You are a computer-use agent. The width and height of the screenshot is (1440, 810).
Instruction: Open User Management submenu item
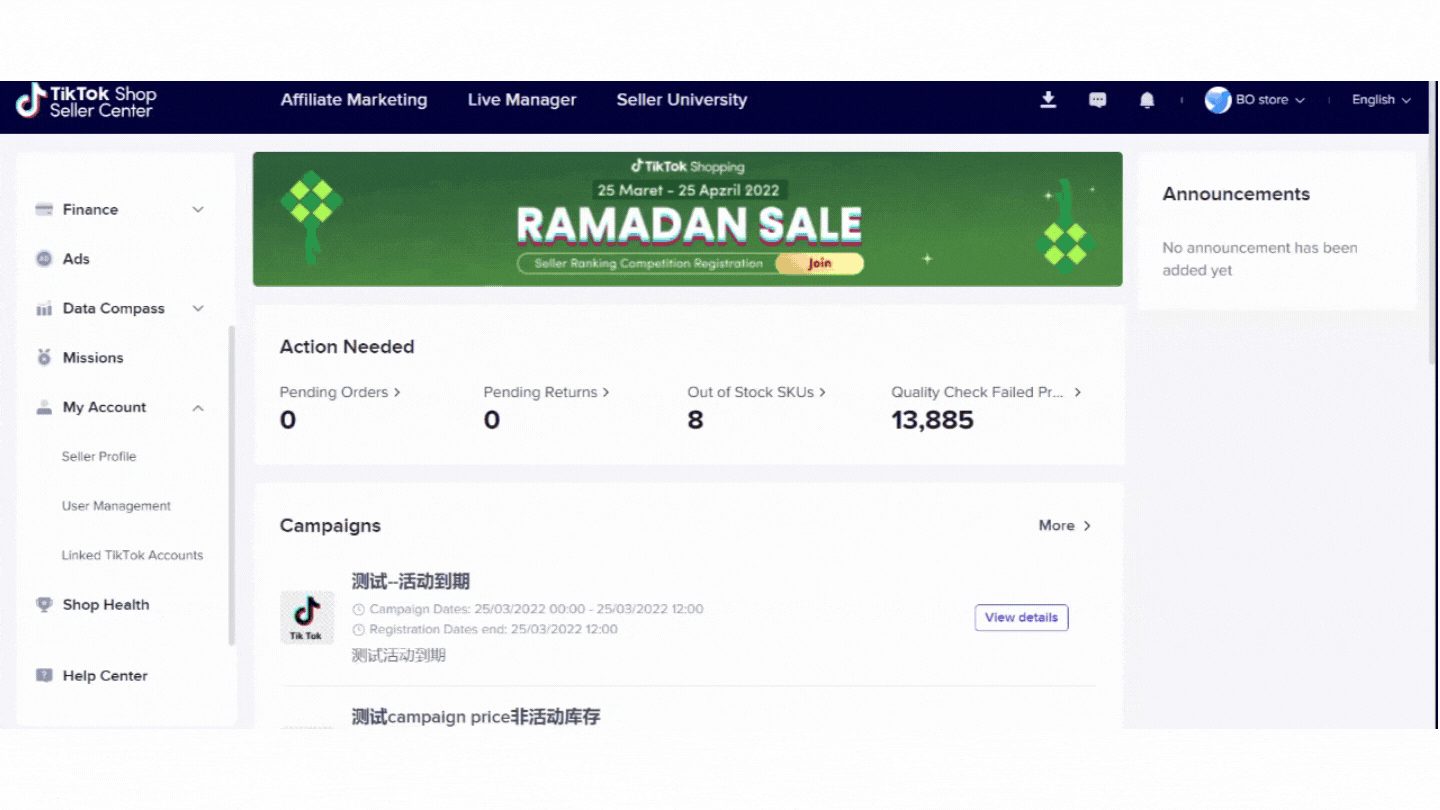coord(116,506)
